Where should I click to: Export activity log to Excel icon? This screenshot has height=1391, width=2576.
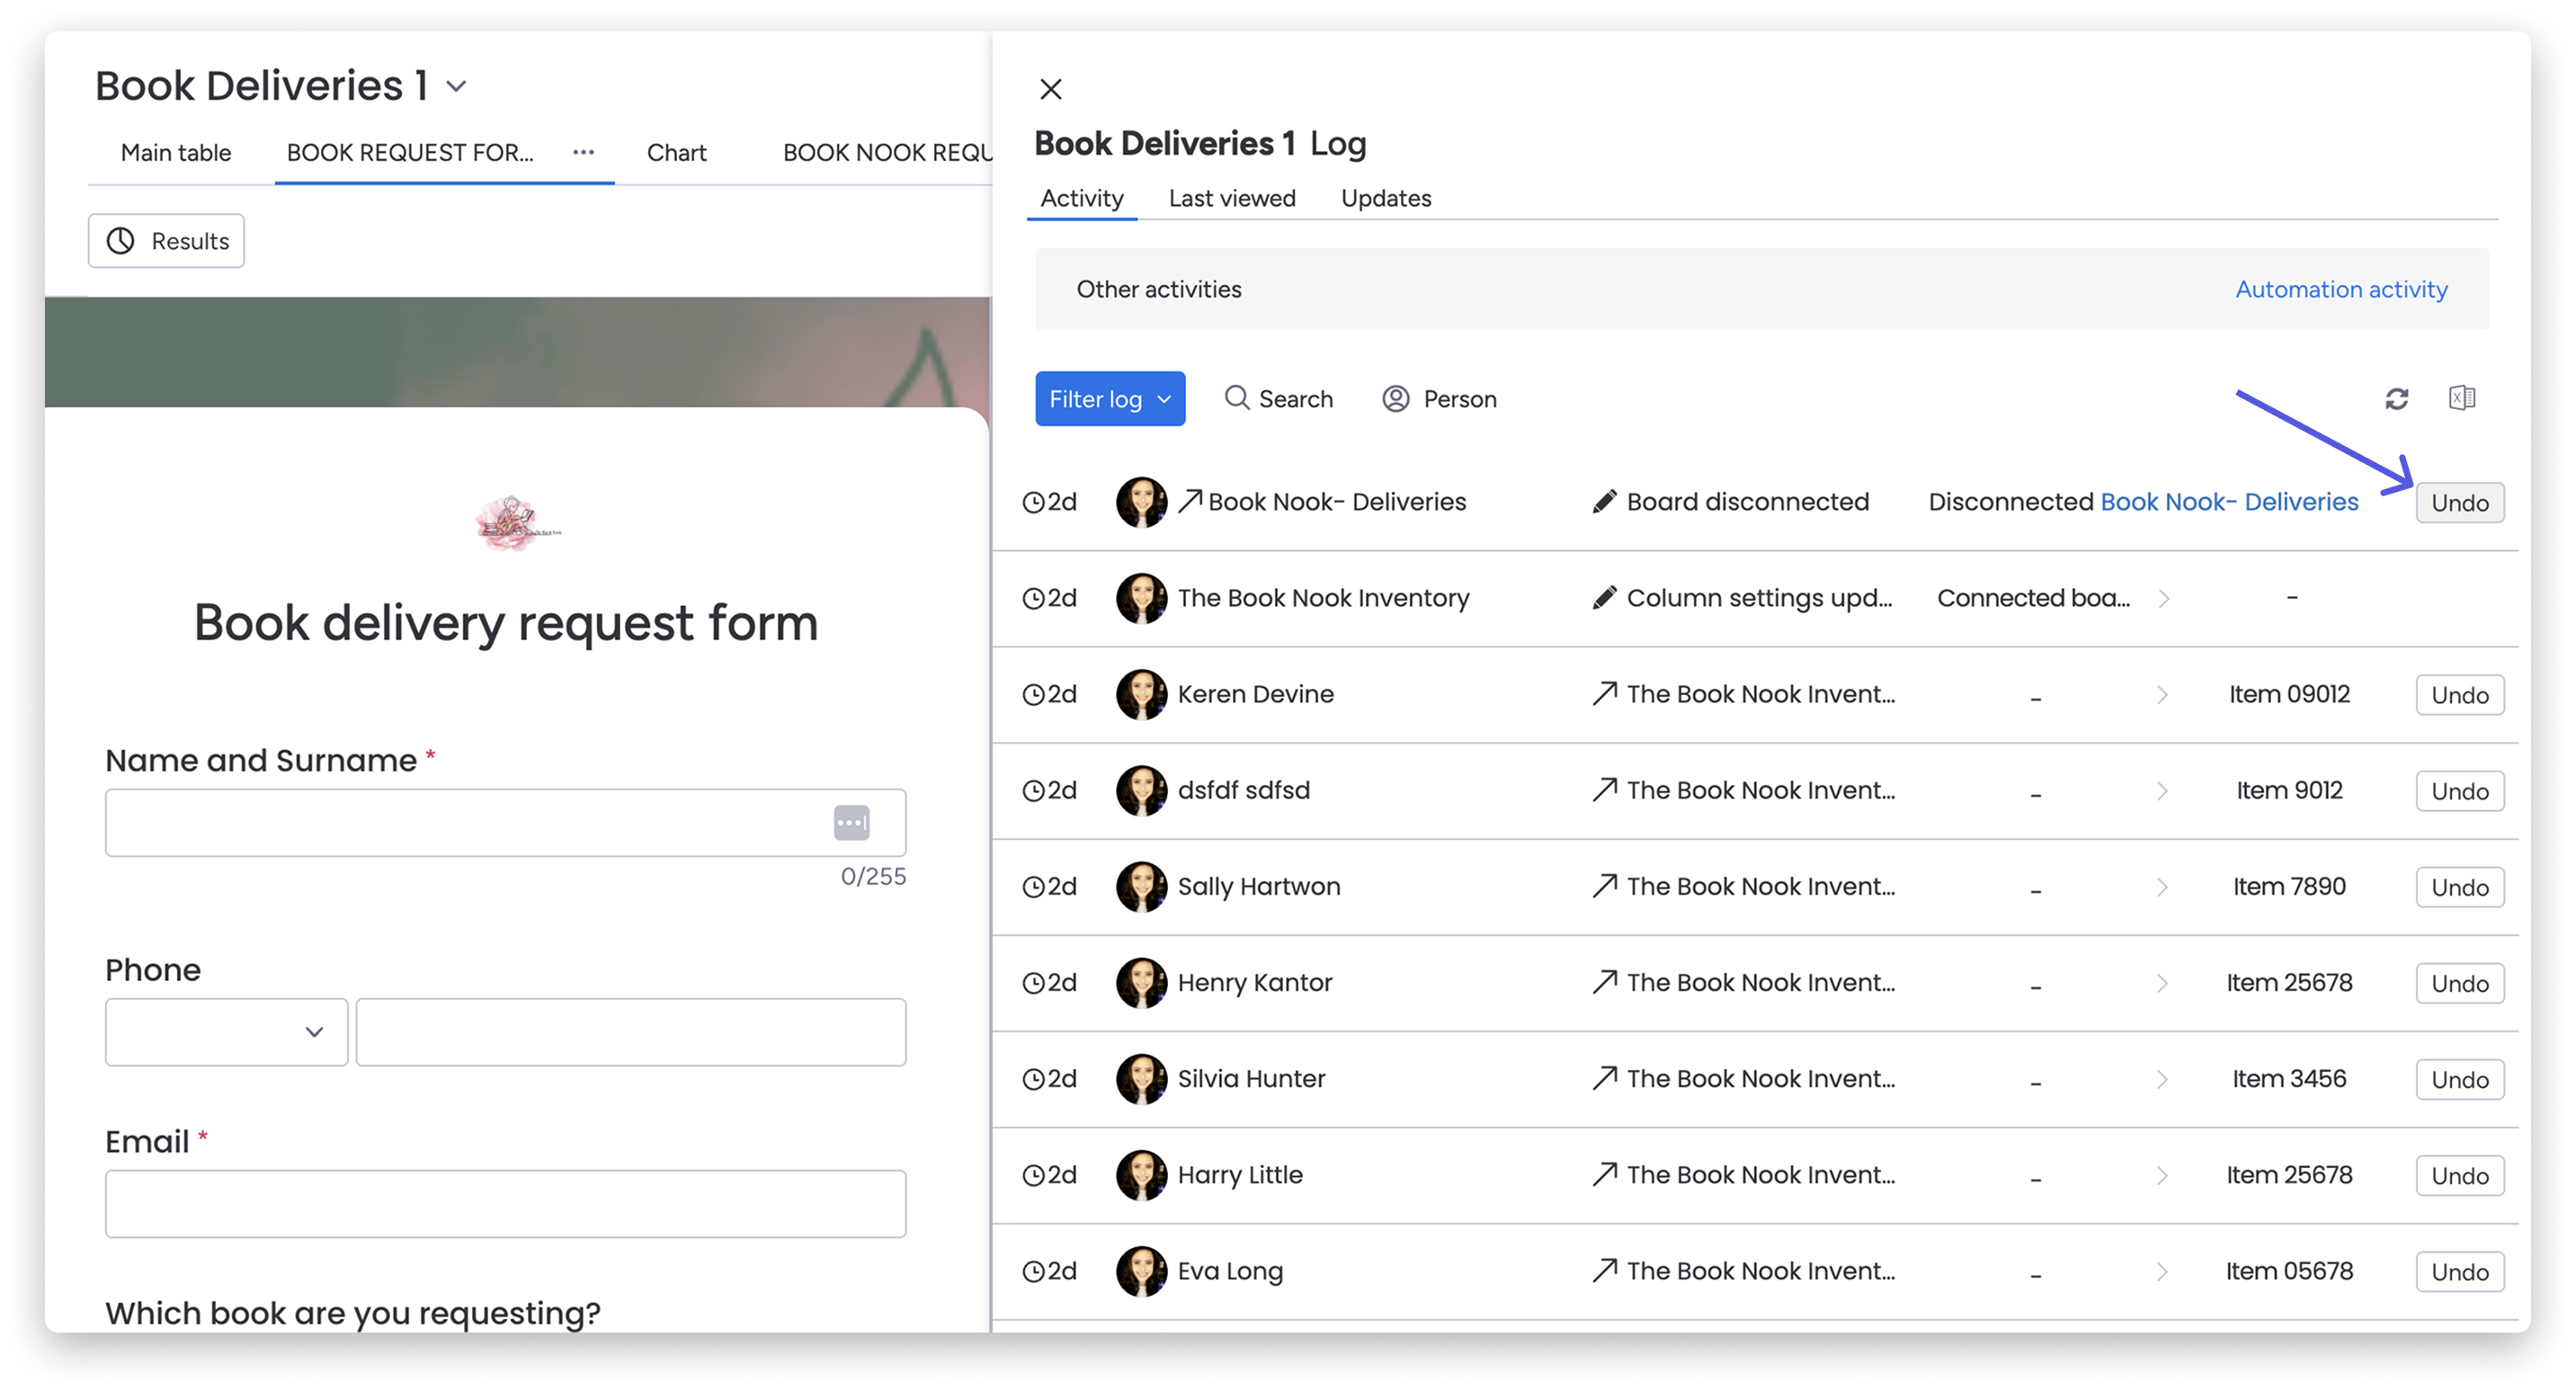2461,398
